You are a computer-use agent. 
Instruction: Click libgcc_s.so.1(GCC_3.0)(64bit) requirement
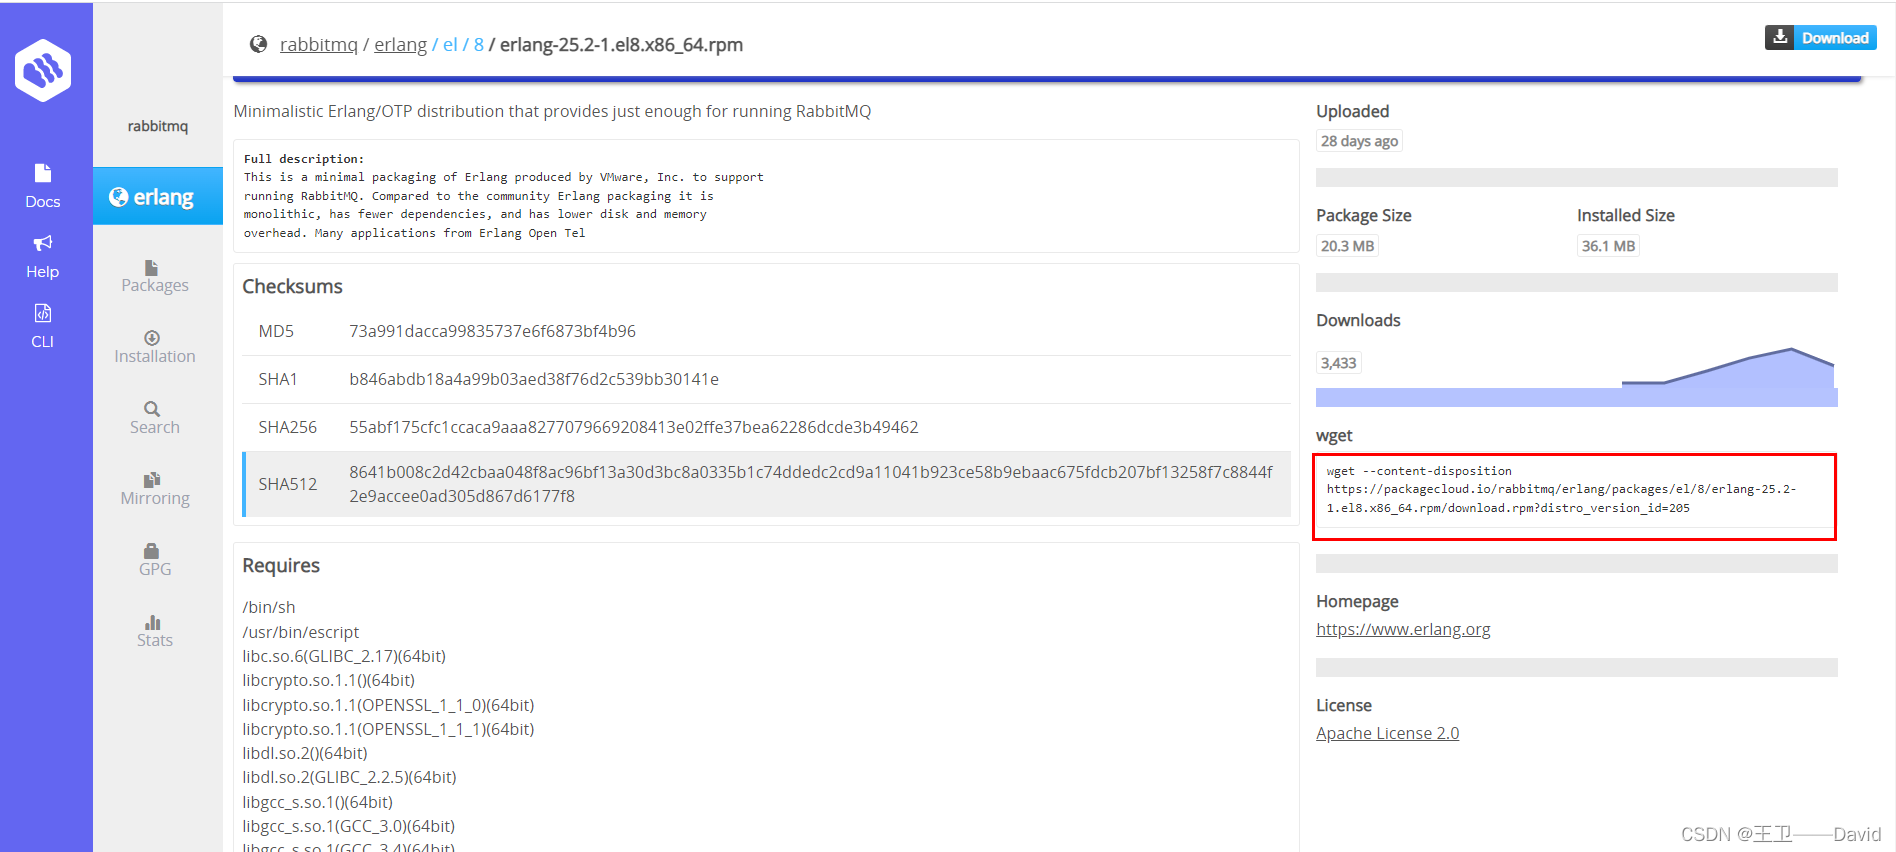coord(349,826)
